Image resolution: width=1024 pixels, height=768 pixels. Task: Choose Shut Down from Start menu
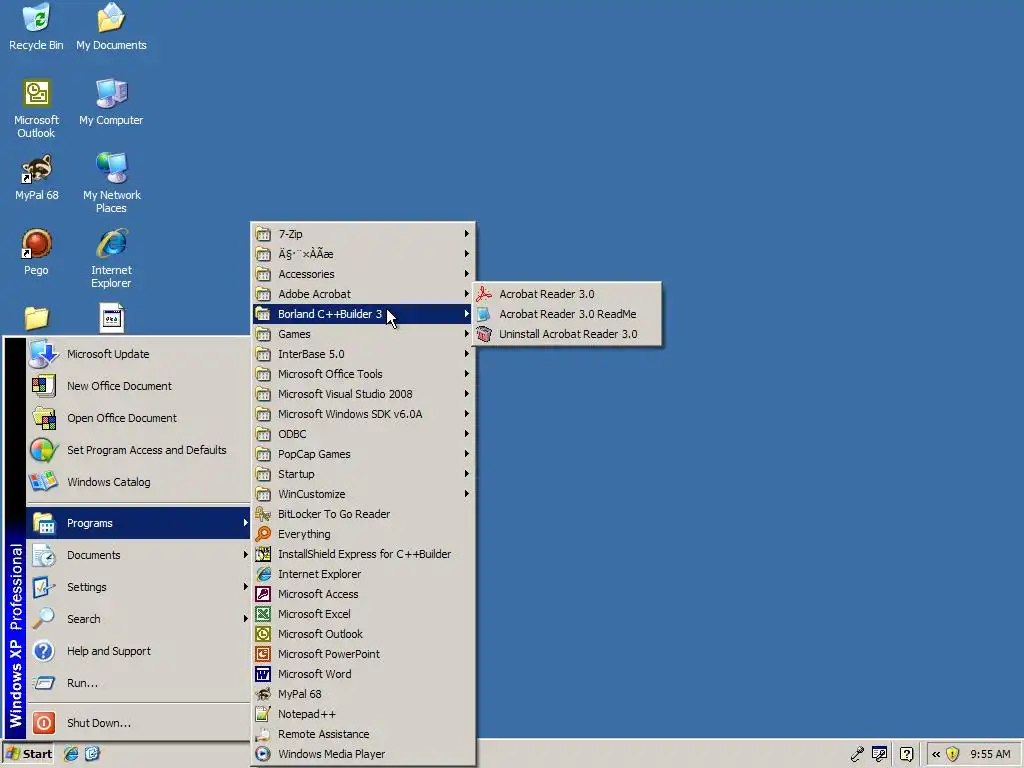click(138, 723)
